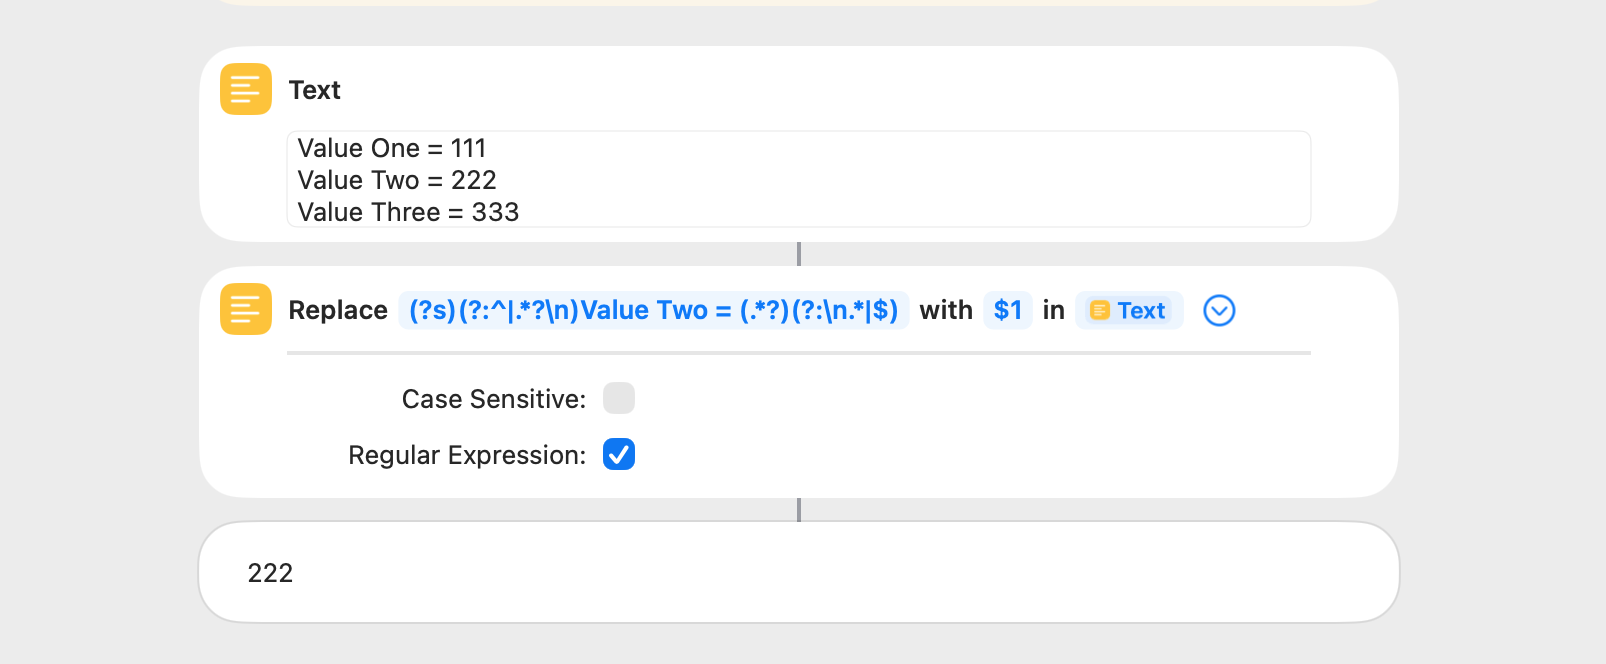Click the small icon inside the Text variable token
The width and height of the screenshot is (1606, 664).
point(1100,311)
